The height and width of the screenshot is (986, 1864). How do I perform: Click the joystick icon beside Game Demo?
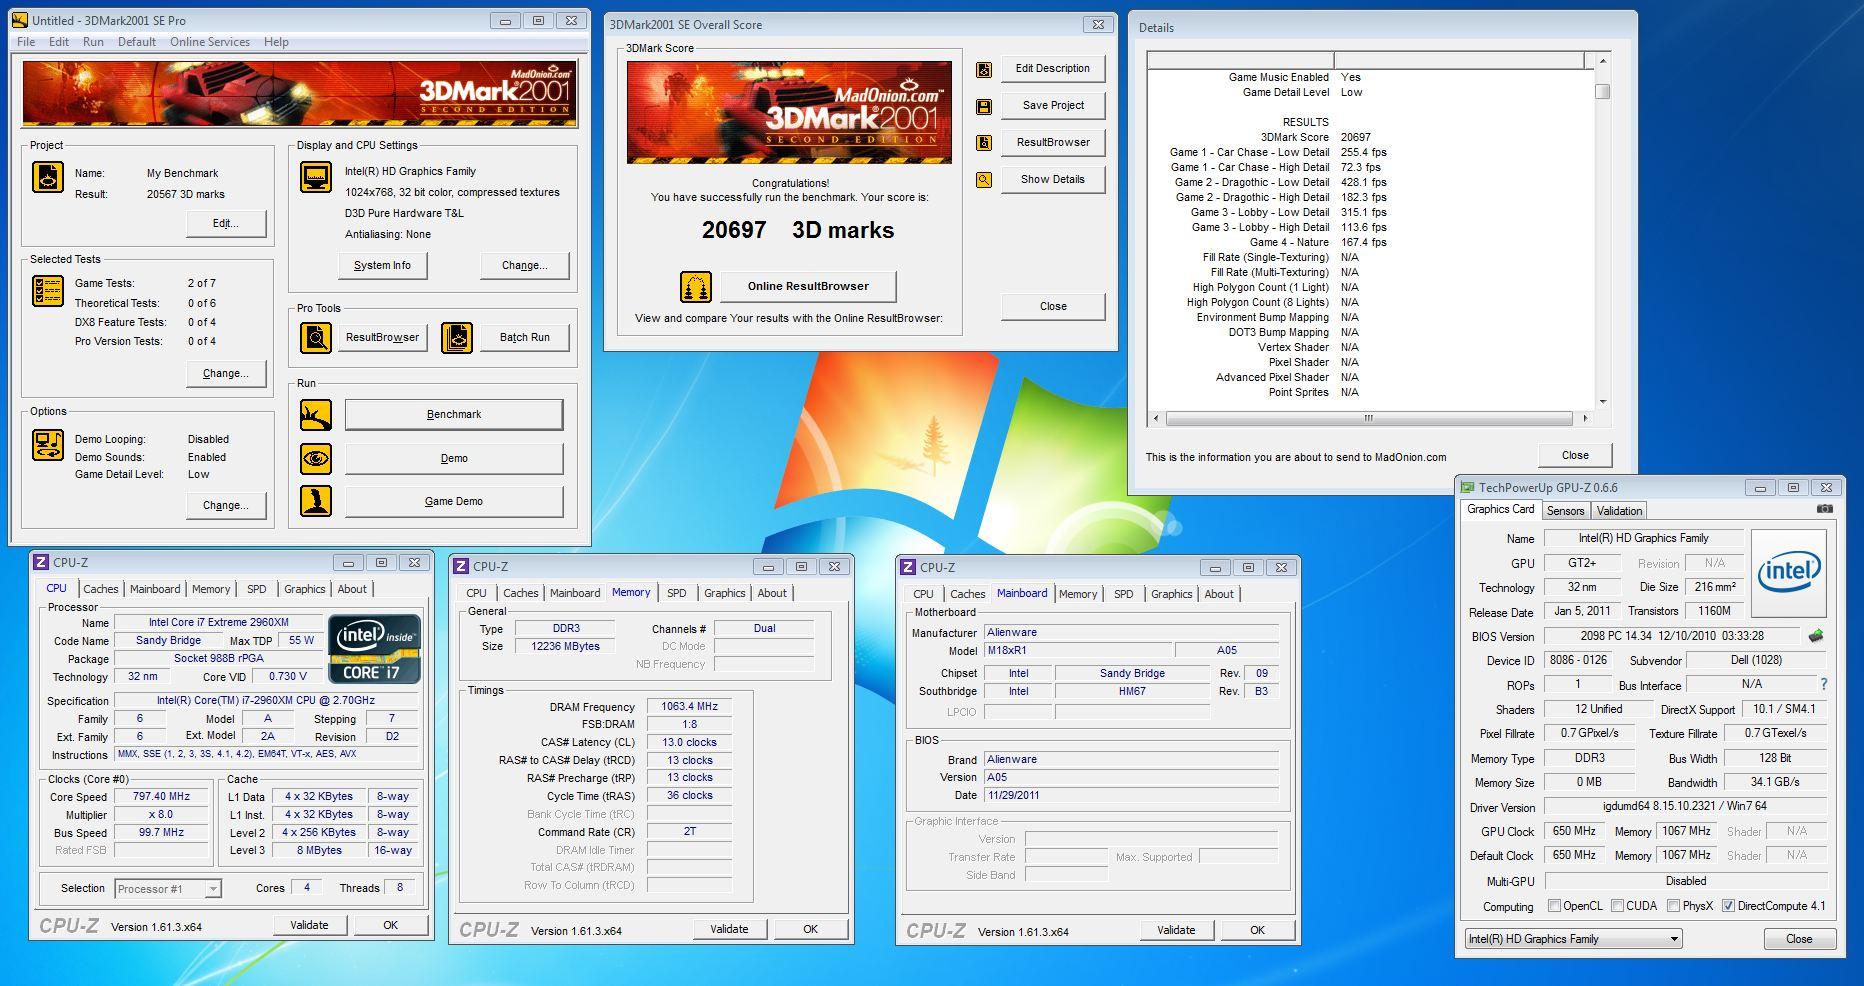[316, 501]
